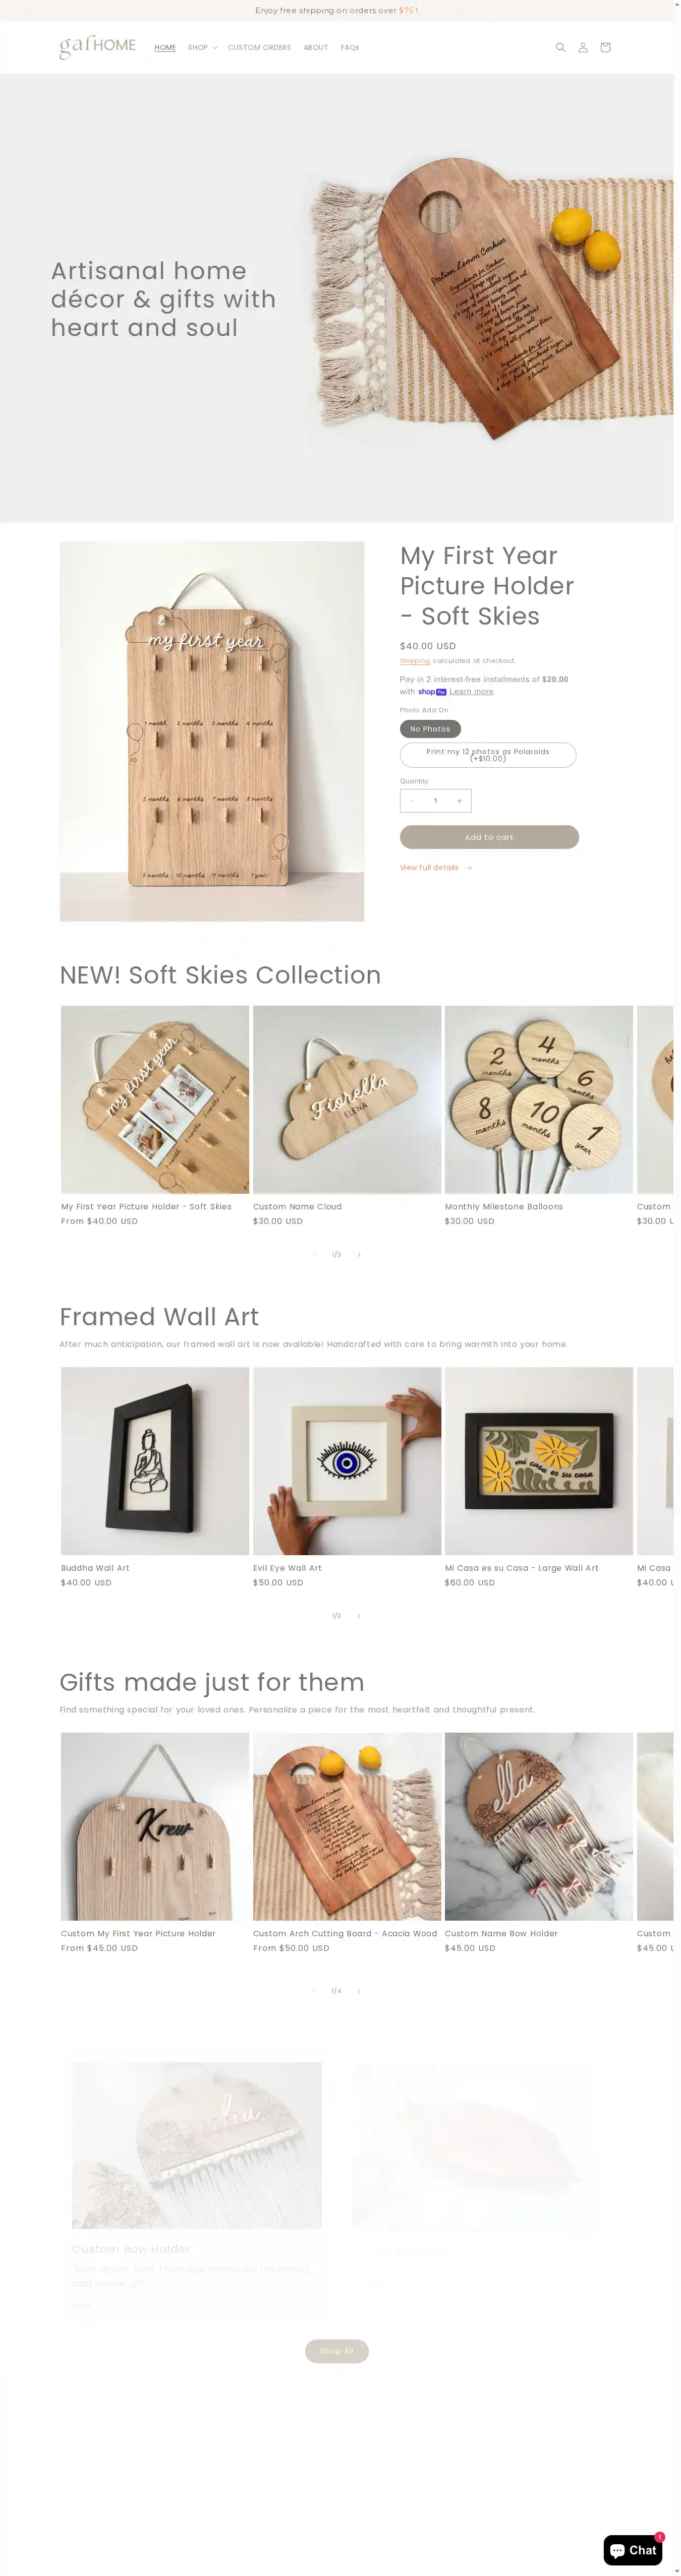Click the Shop Pay Learn more link

coord(471,691)
